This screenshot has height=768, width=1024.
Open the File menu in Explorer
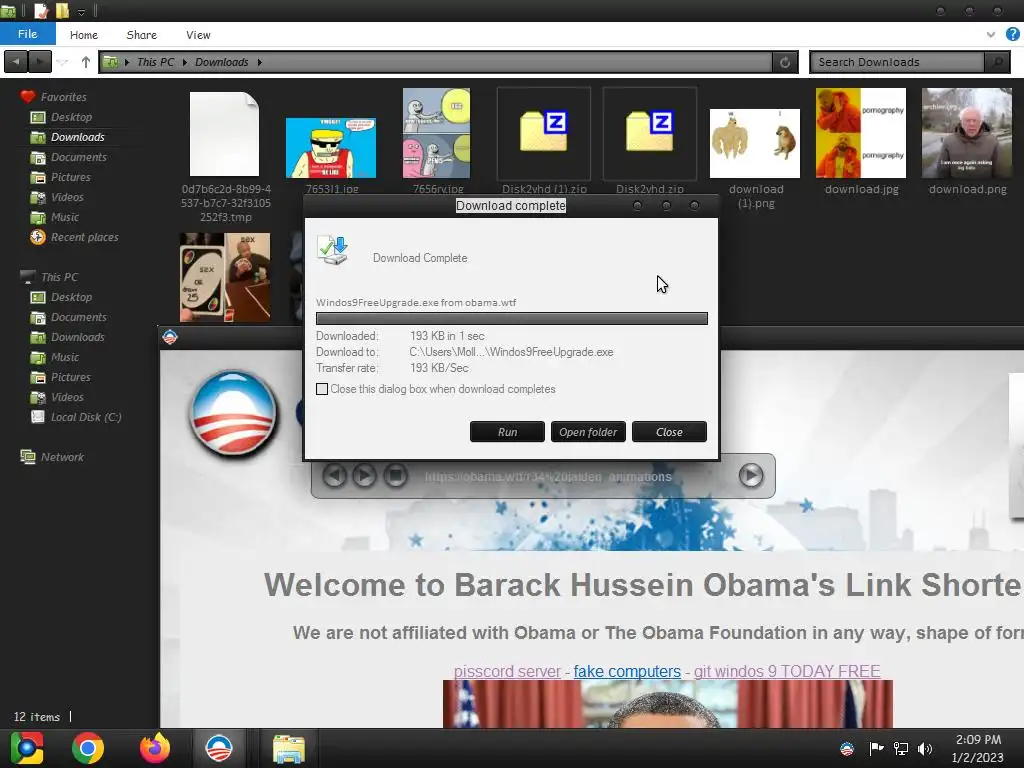(x=27, y=34)
